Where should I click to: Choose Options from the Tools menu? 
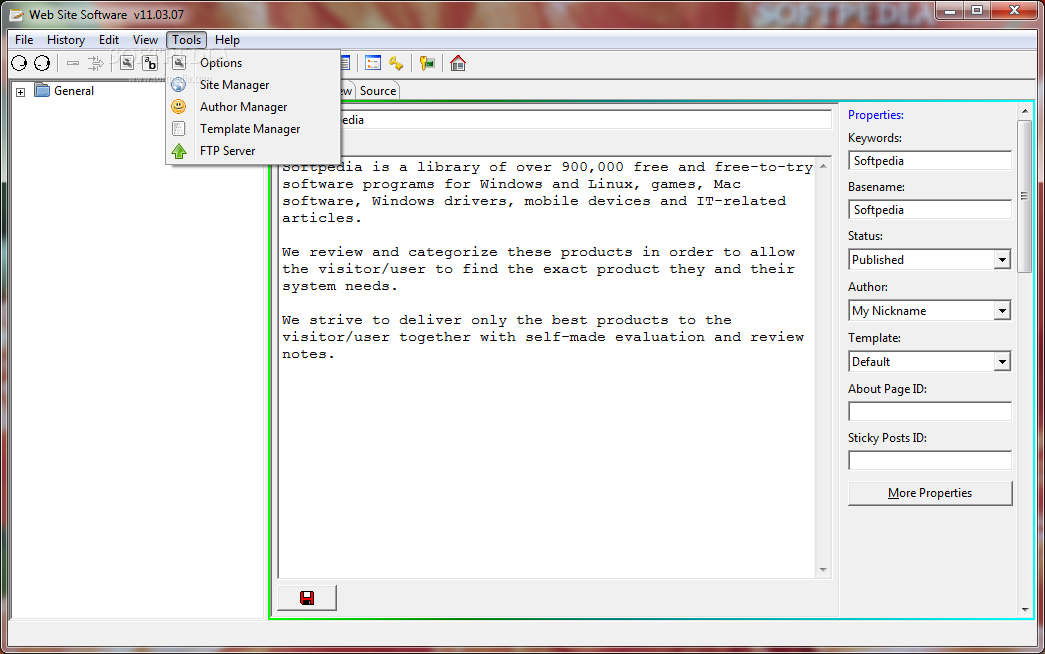(253, 63)
